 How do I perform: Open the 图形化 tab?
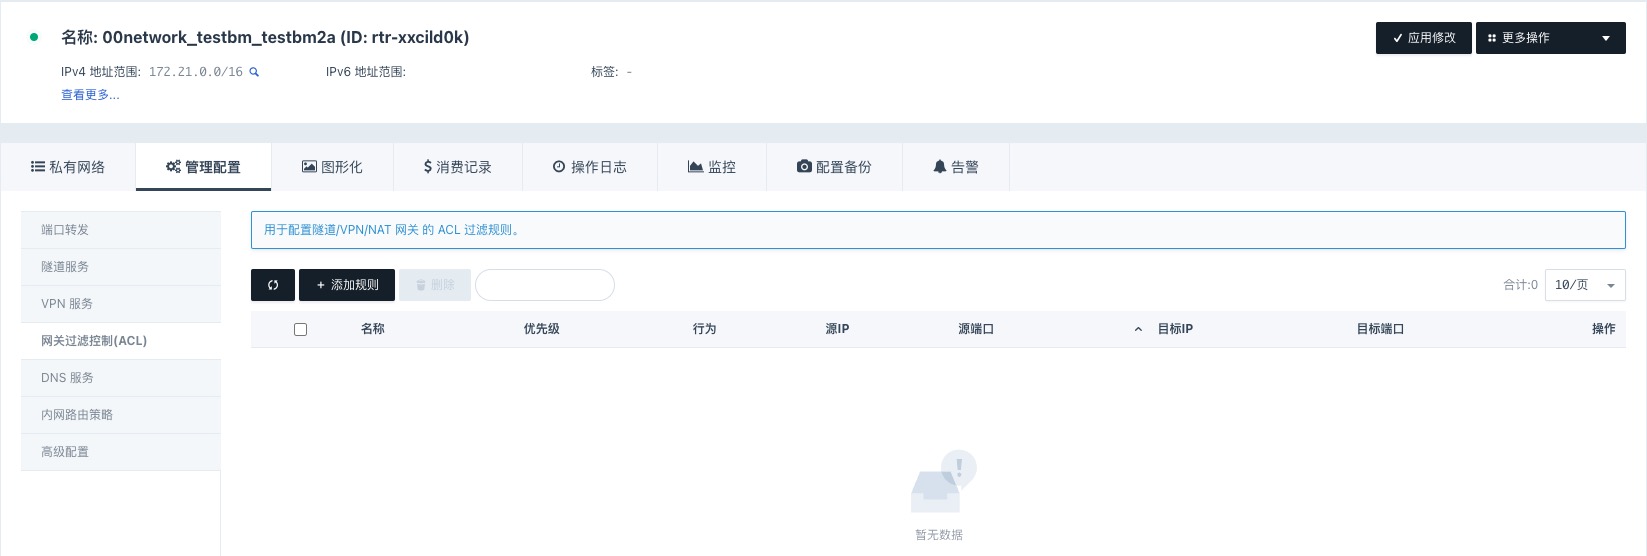332,167
